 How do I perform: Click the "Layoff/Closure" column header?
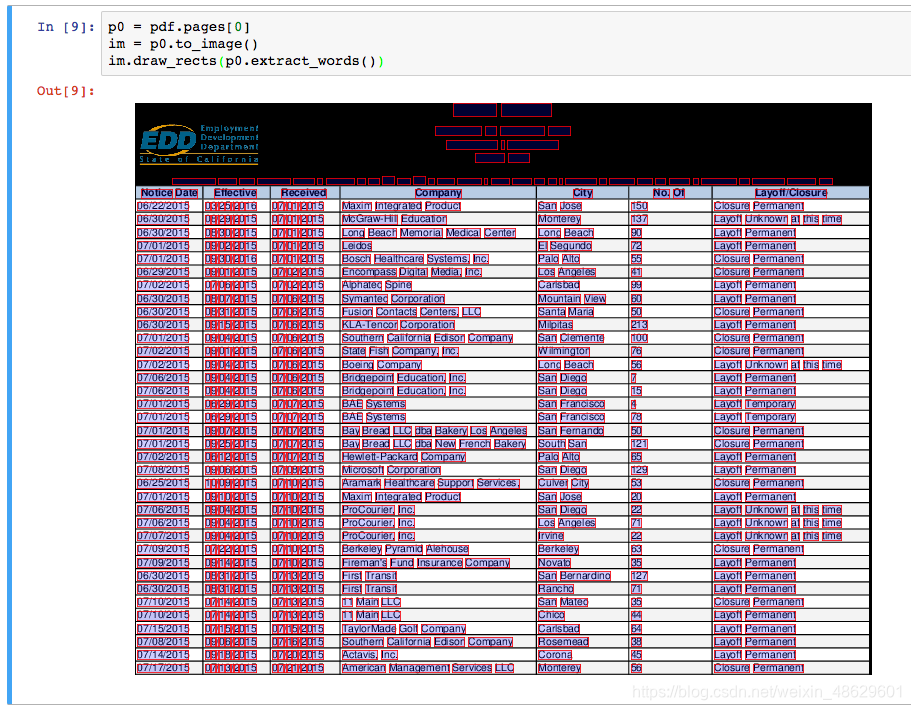pos(791,193)
